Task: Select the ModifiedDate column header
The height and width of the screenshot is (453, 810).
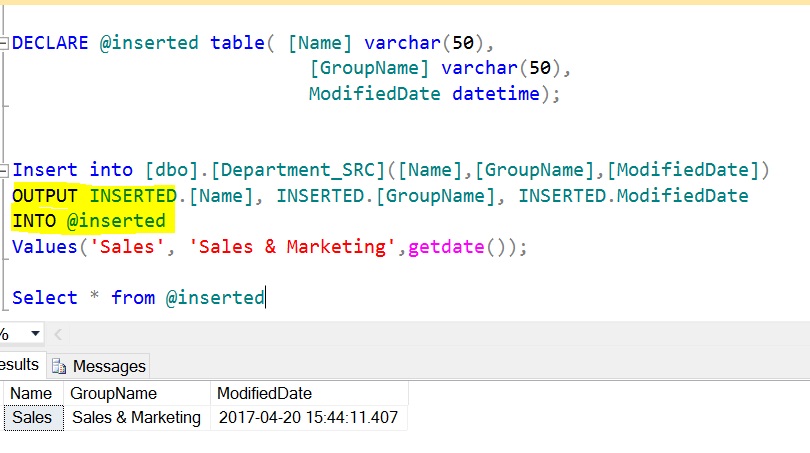Action: point(264,393)
